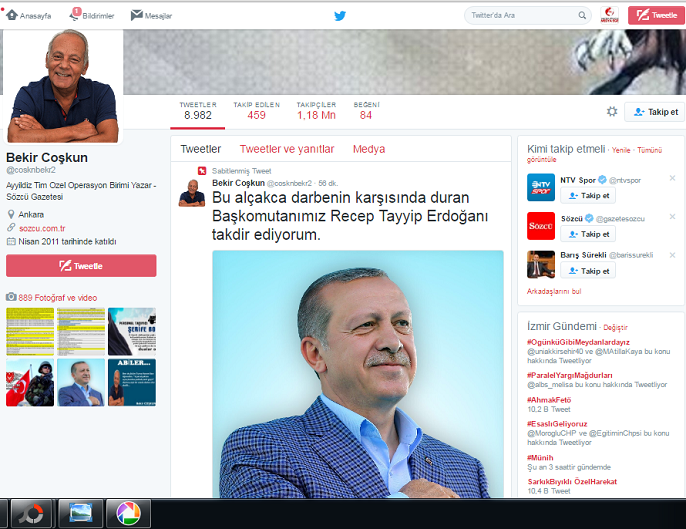Open the account avatar menu in top bar

click(609, 15)
